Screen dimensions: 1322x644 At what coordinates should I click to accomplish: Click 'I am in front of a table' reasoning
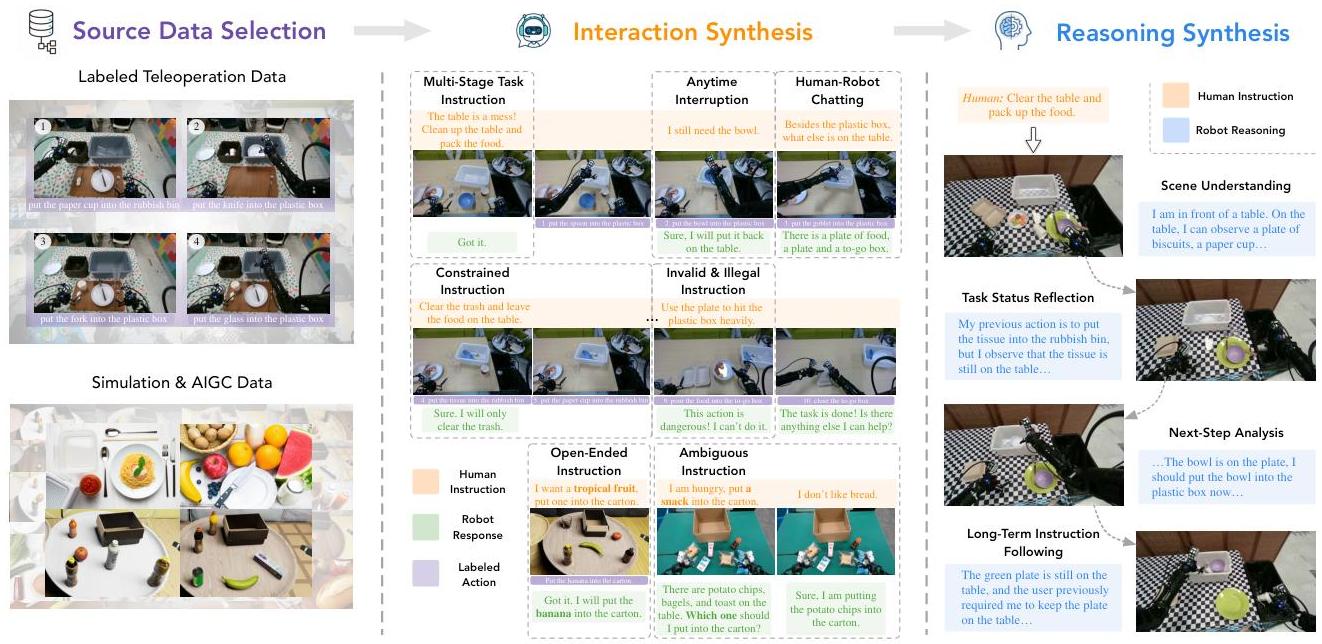pyautogui.click(x=1227, y=229)
